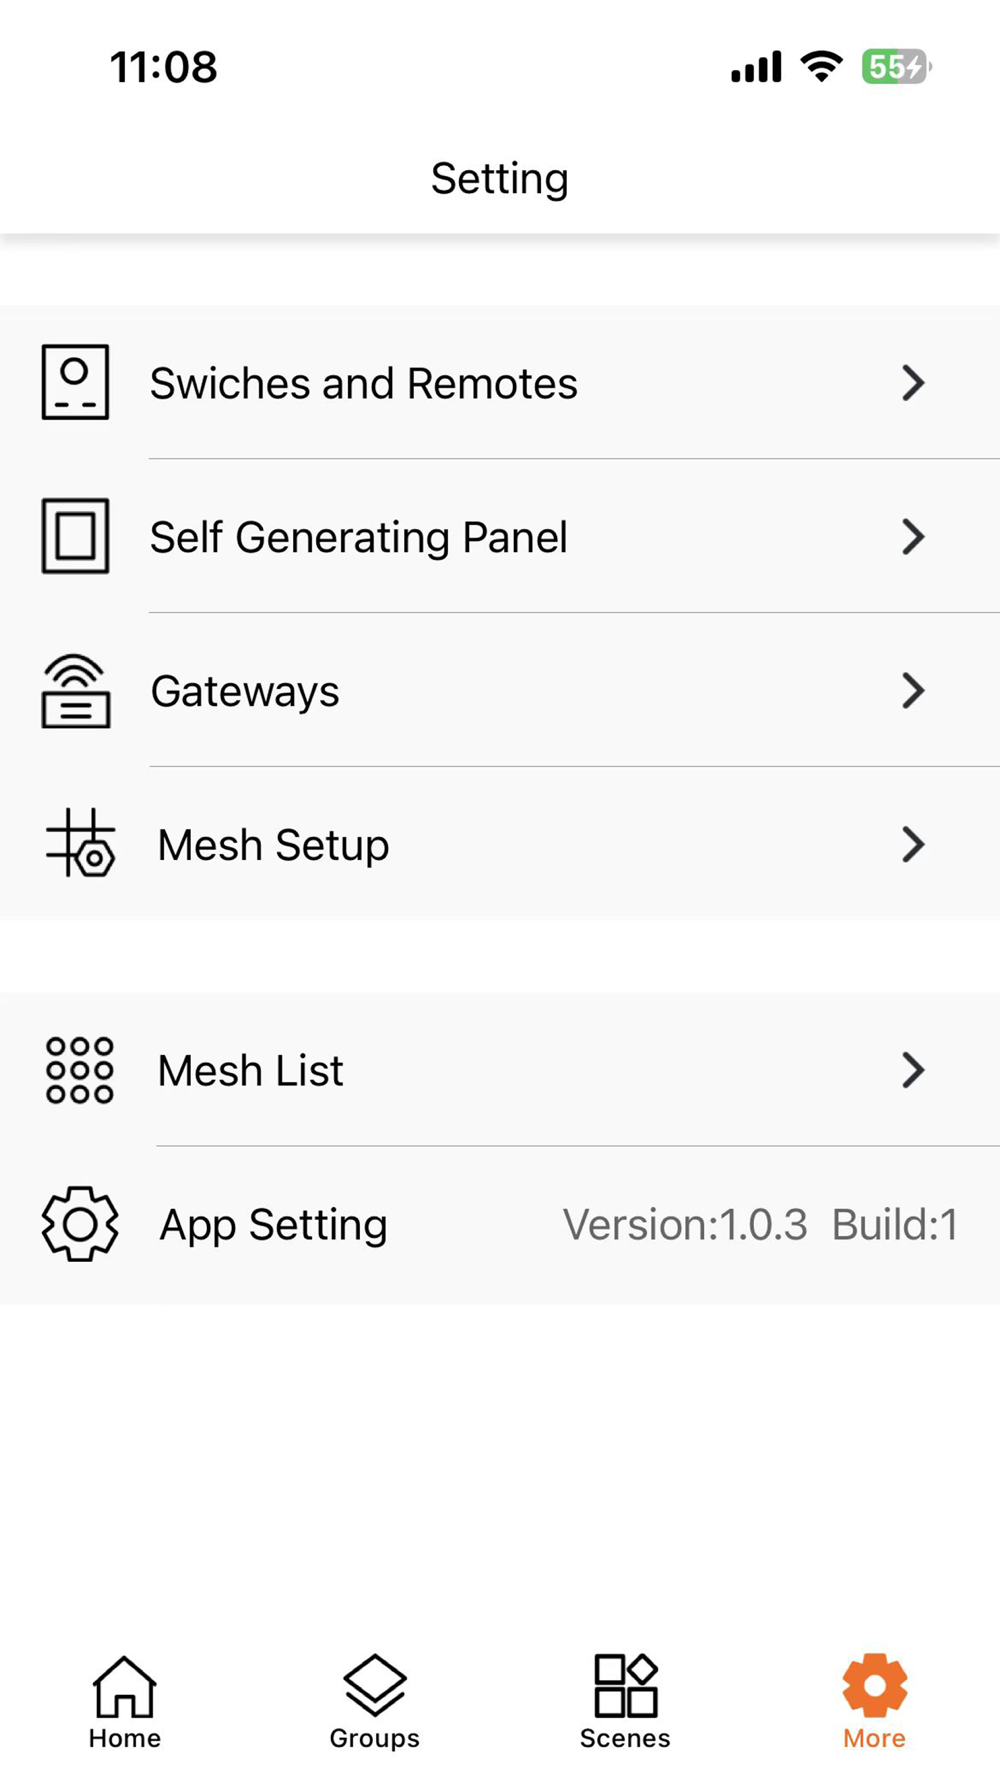Click the Gateways router icon
Screen dimensions: 1000x1778
pos(75,691)
